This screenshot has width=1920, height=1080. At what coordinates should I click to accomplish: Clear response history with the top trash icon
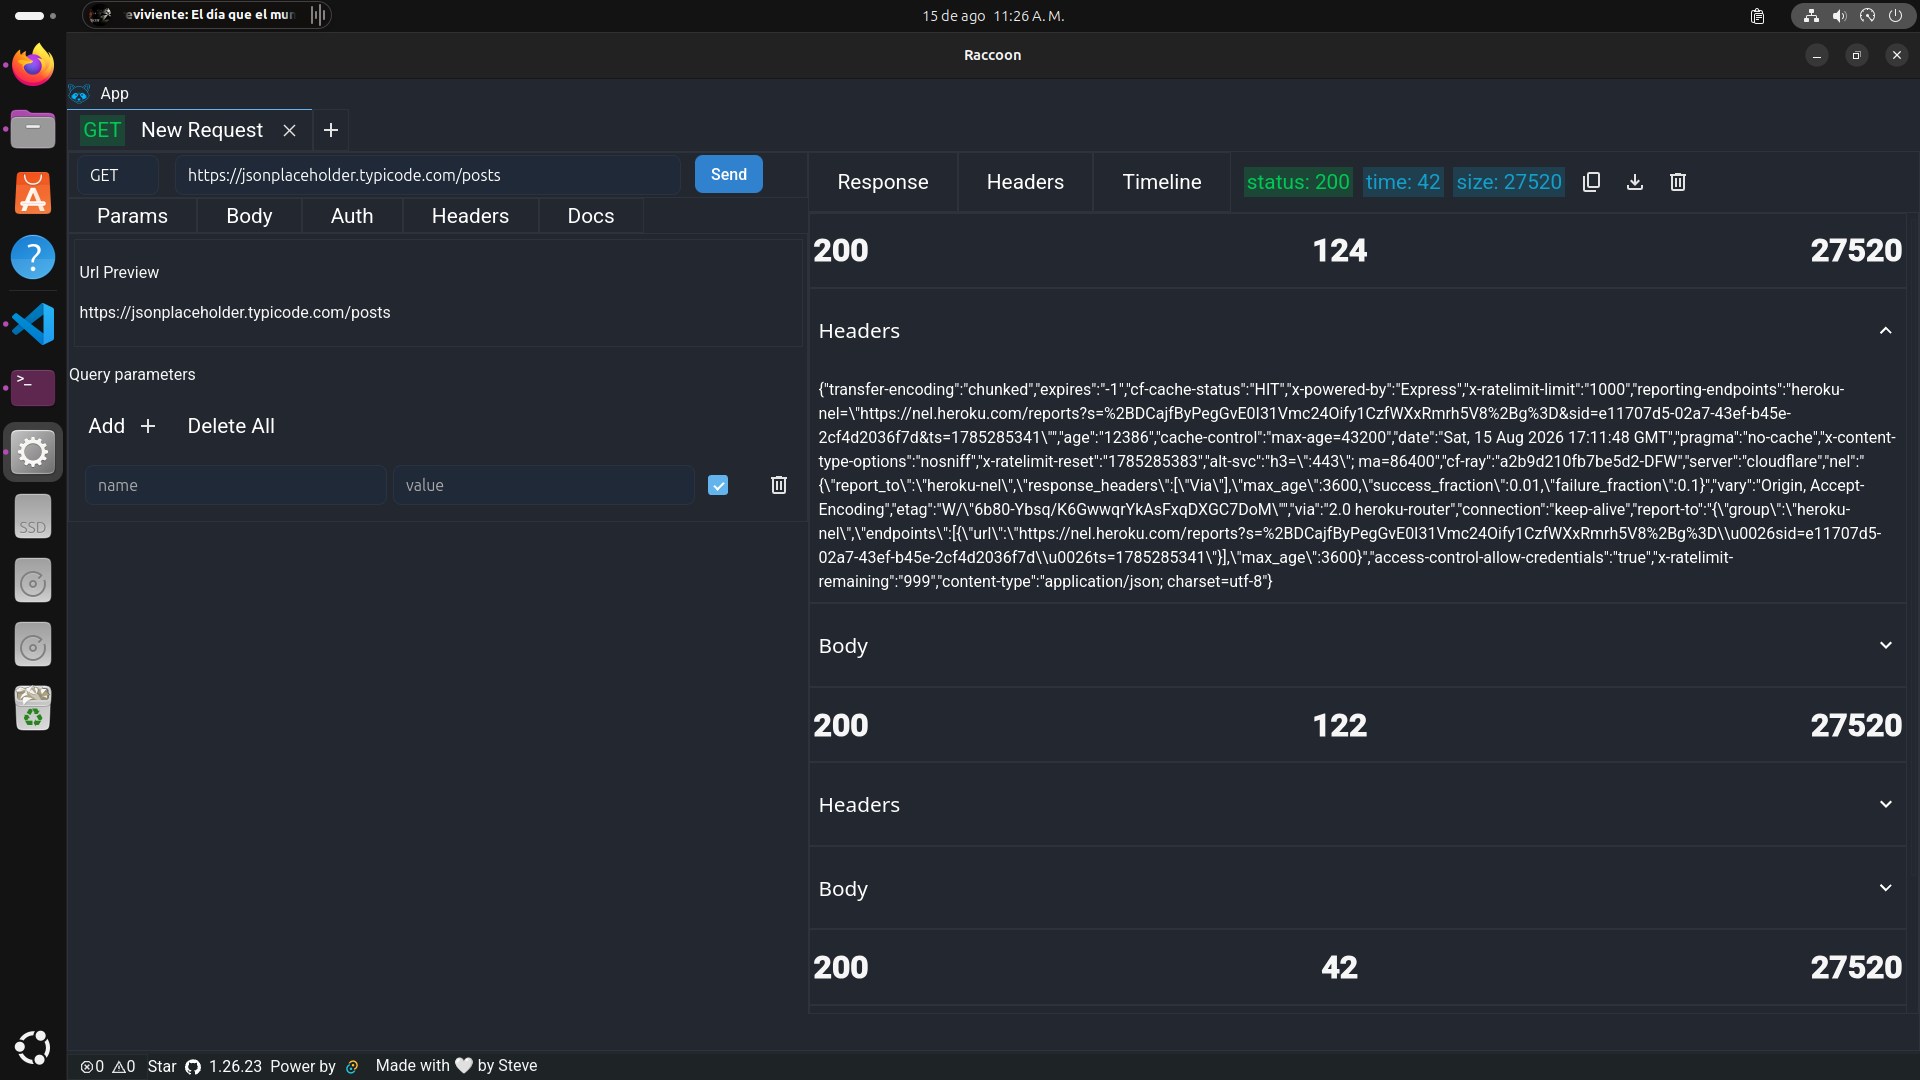(1678, 182)
